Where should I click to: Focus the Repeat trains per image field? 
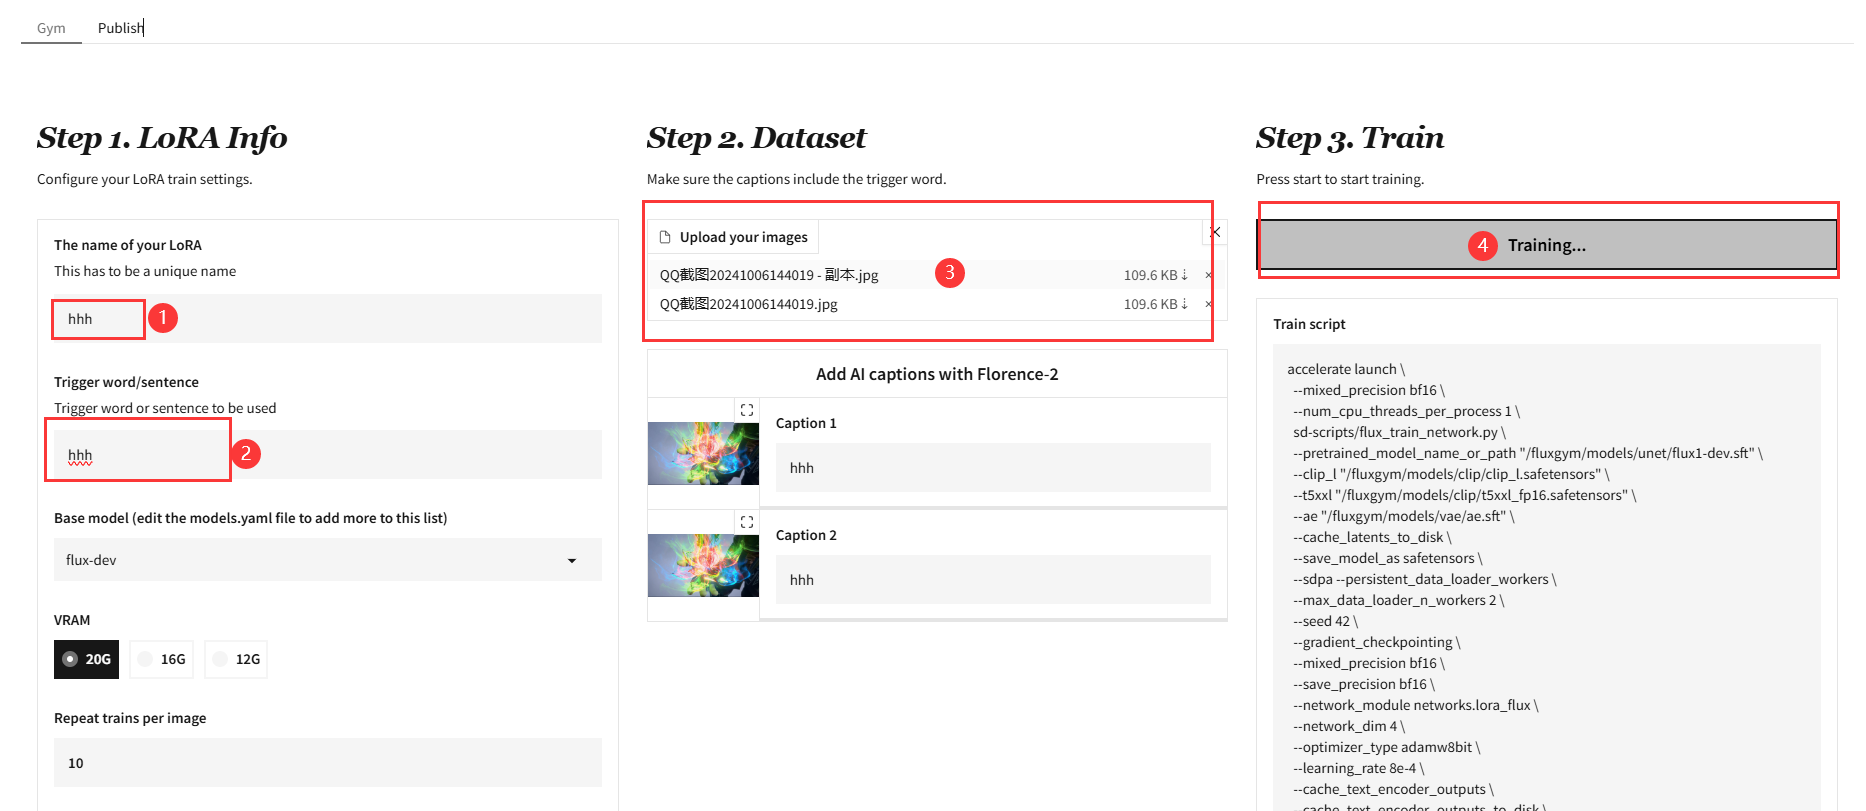[x=327, y=763]
